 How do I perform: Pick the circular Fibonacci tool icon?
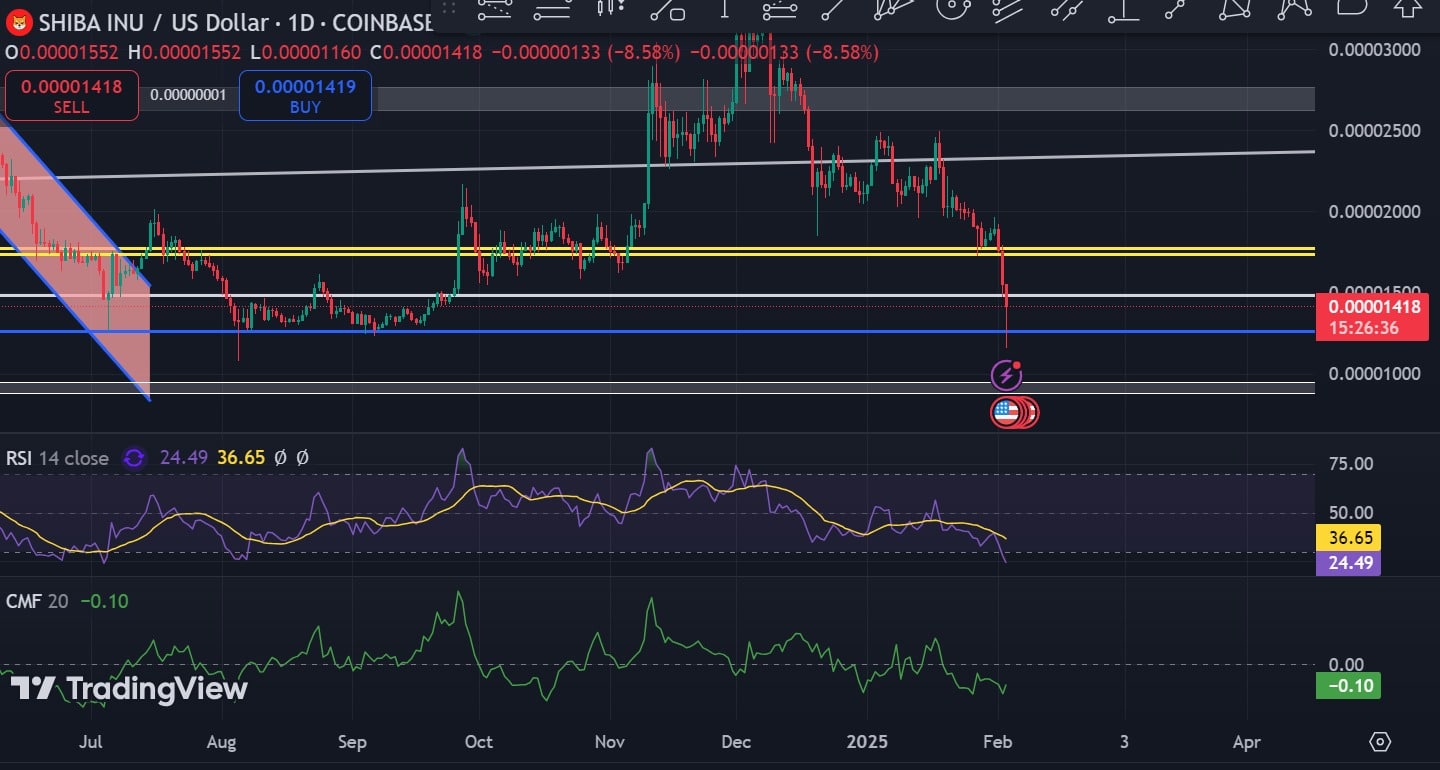tap(951, 7)
